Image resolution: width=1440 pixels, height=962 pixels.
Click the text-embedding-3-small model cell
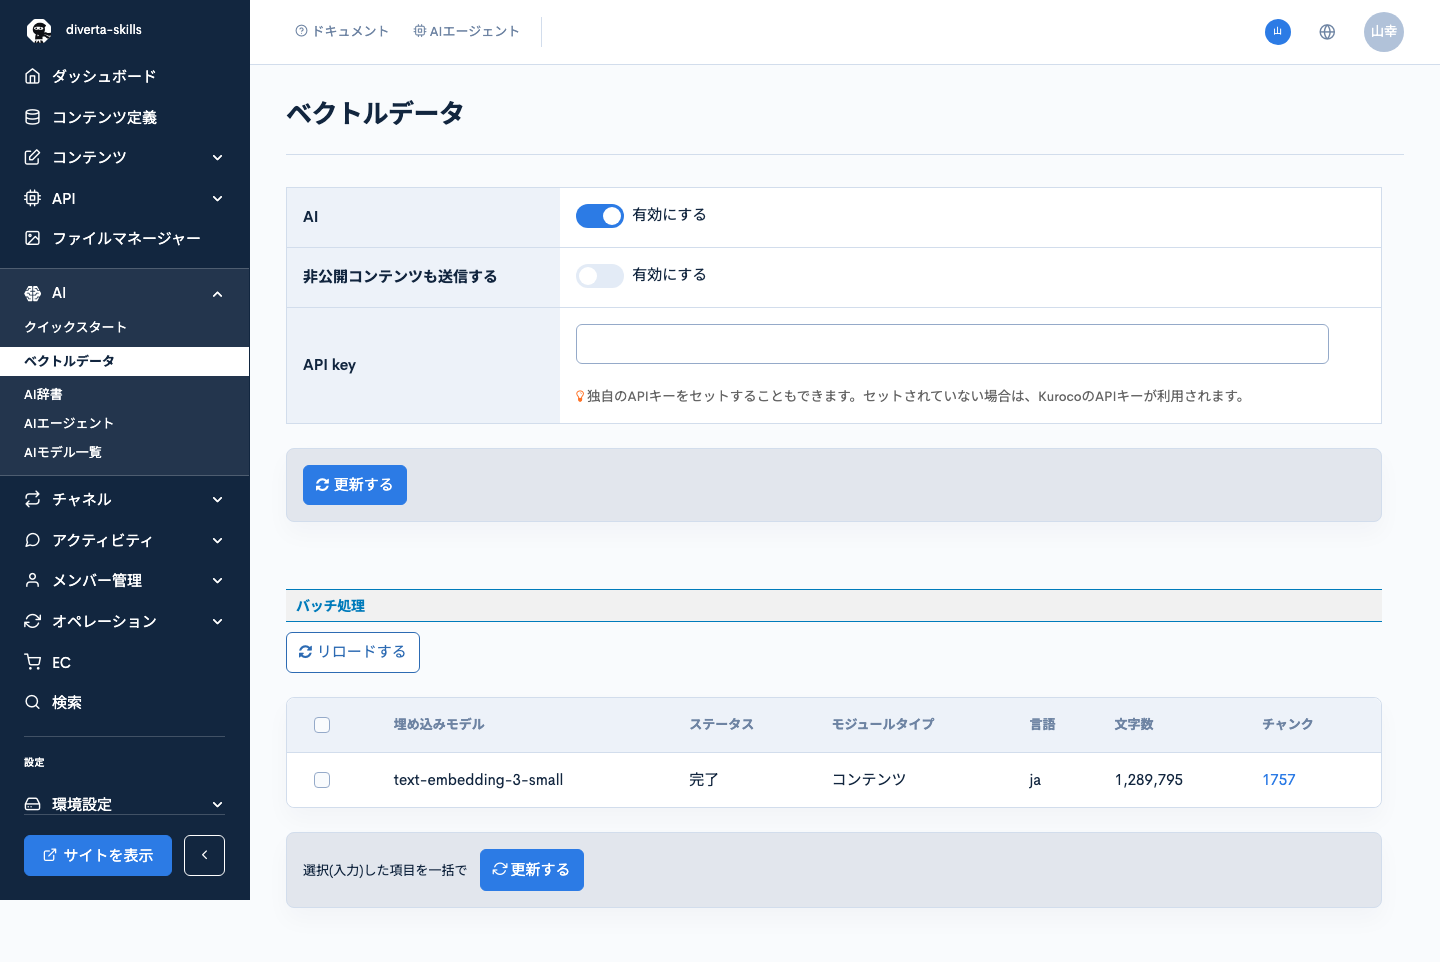[478, 780]
